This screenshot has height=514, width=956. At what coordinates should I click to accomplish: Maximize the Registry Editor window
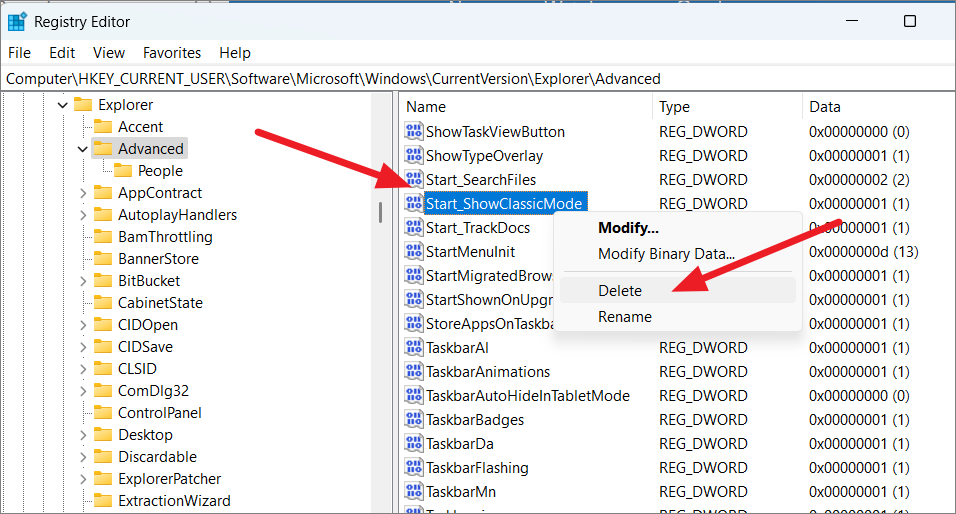(x=910, y=21)
